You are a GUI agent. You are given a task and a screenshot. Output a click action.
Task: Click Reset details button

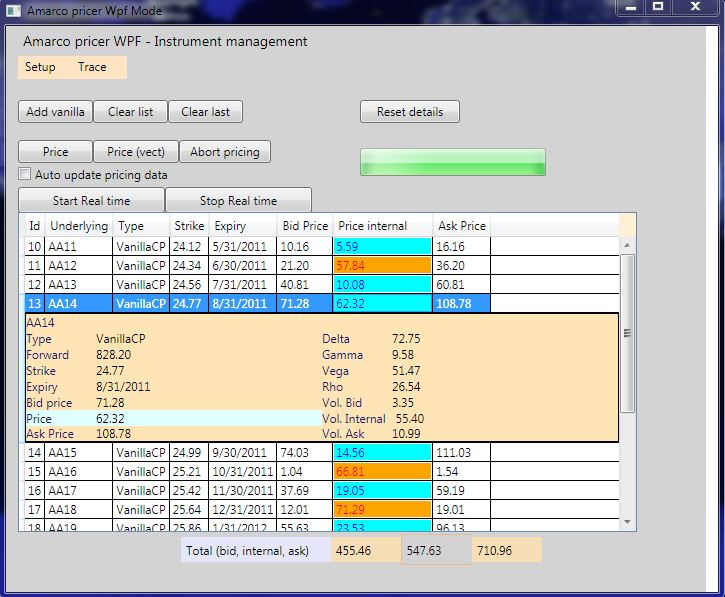[410, 112]
